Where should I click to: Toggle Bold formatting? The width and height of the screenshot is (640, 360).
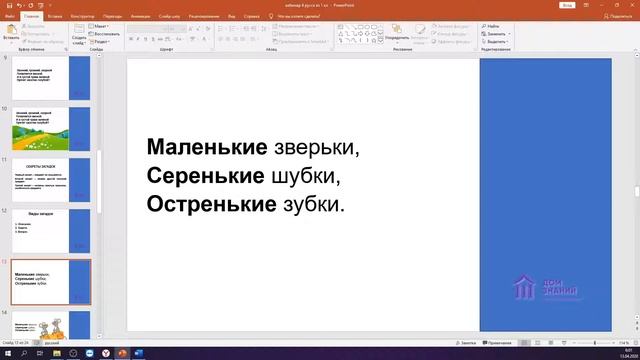(x=131, y=39)
